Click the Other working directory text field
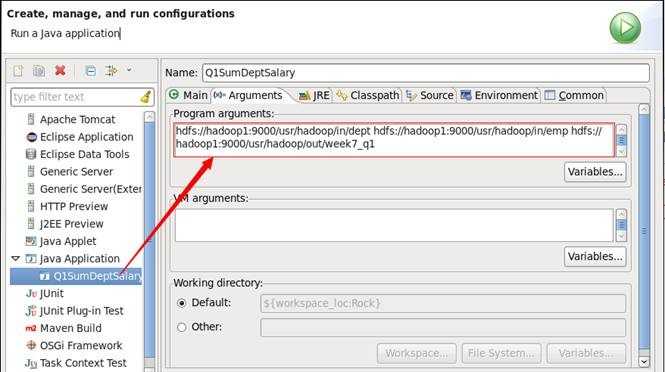Screen dimensions: 665x372 point(443,327)
